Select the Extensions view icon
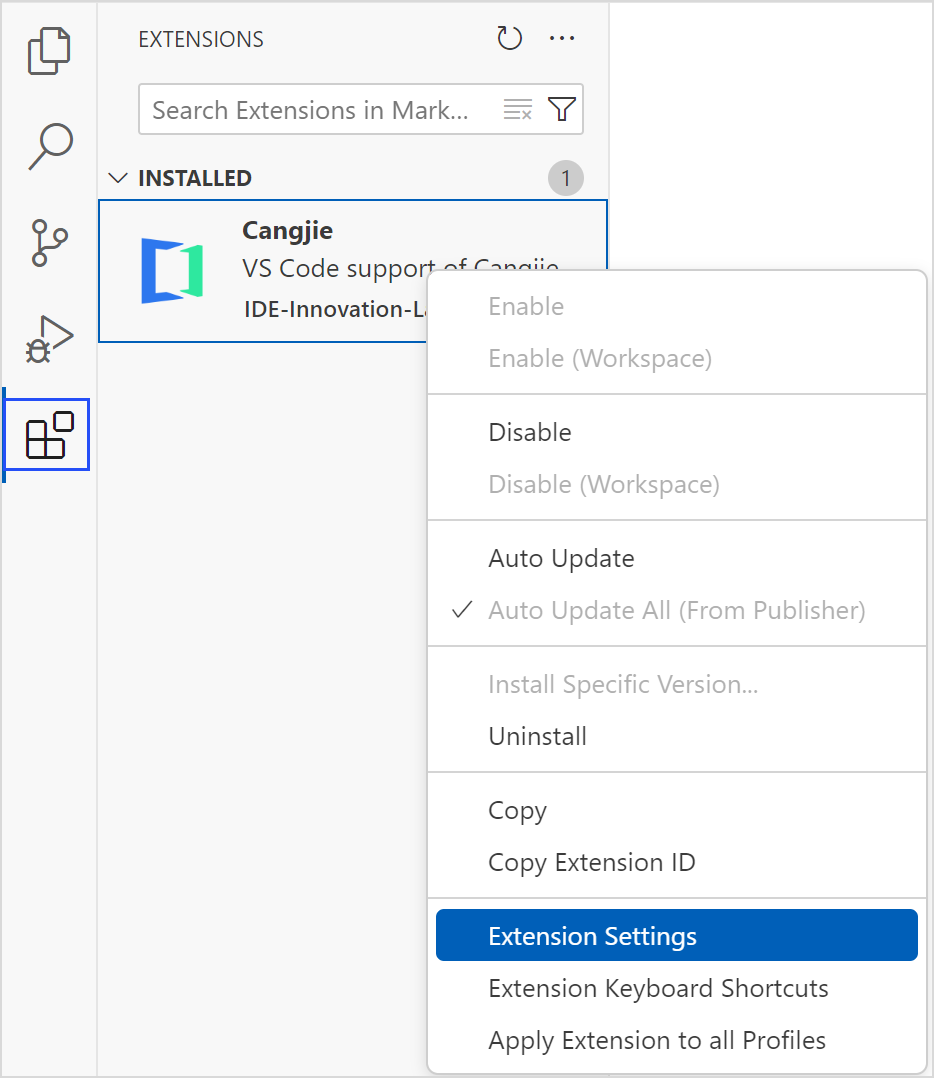This screenshot has width=934, height=1078. pyautogui.click(x=48, y=435)
